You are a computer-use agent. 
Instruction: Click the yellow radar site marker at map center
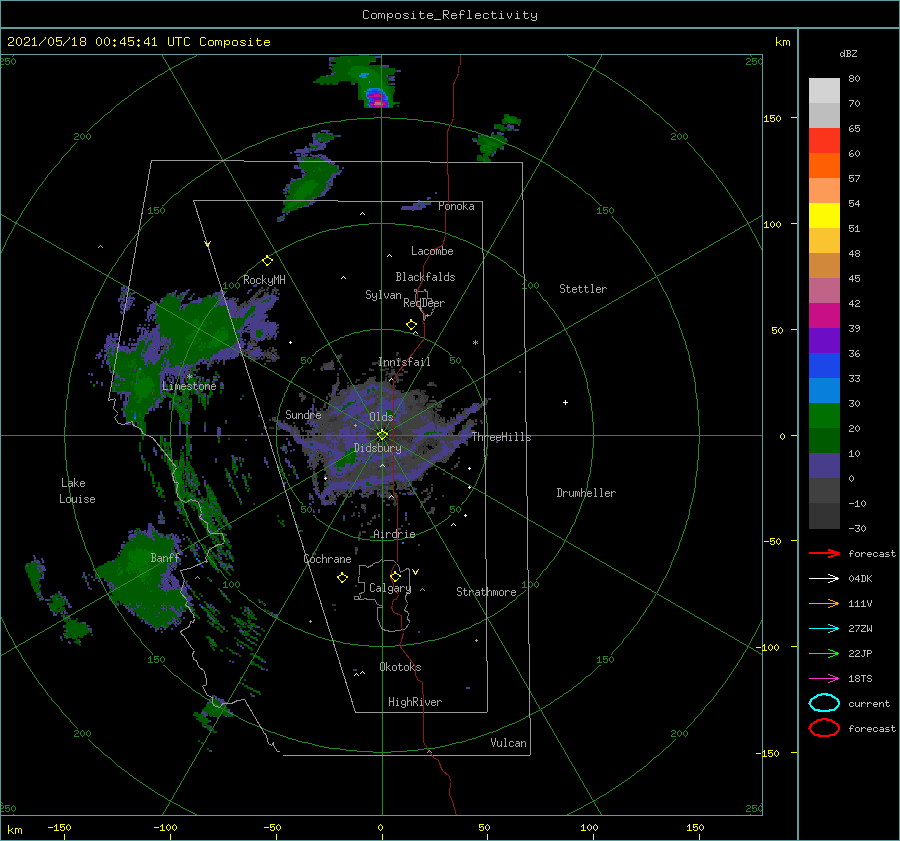click(x=382, y=435)
